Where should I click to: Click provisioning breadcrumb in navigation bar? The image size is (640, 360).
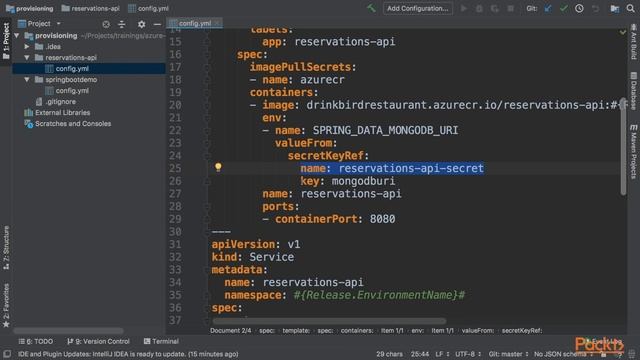coord(30,8)
